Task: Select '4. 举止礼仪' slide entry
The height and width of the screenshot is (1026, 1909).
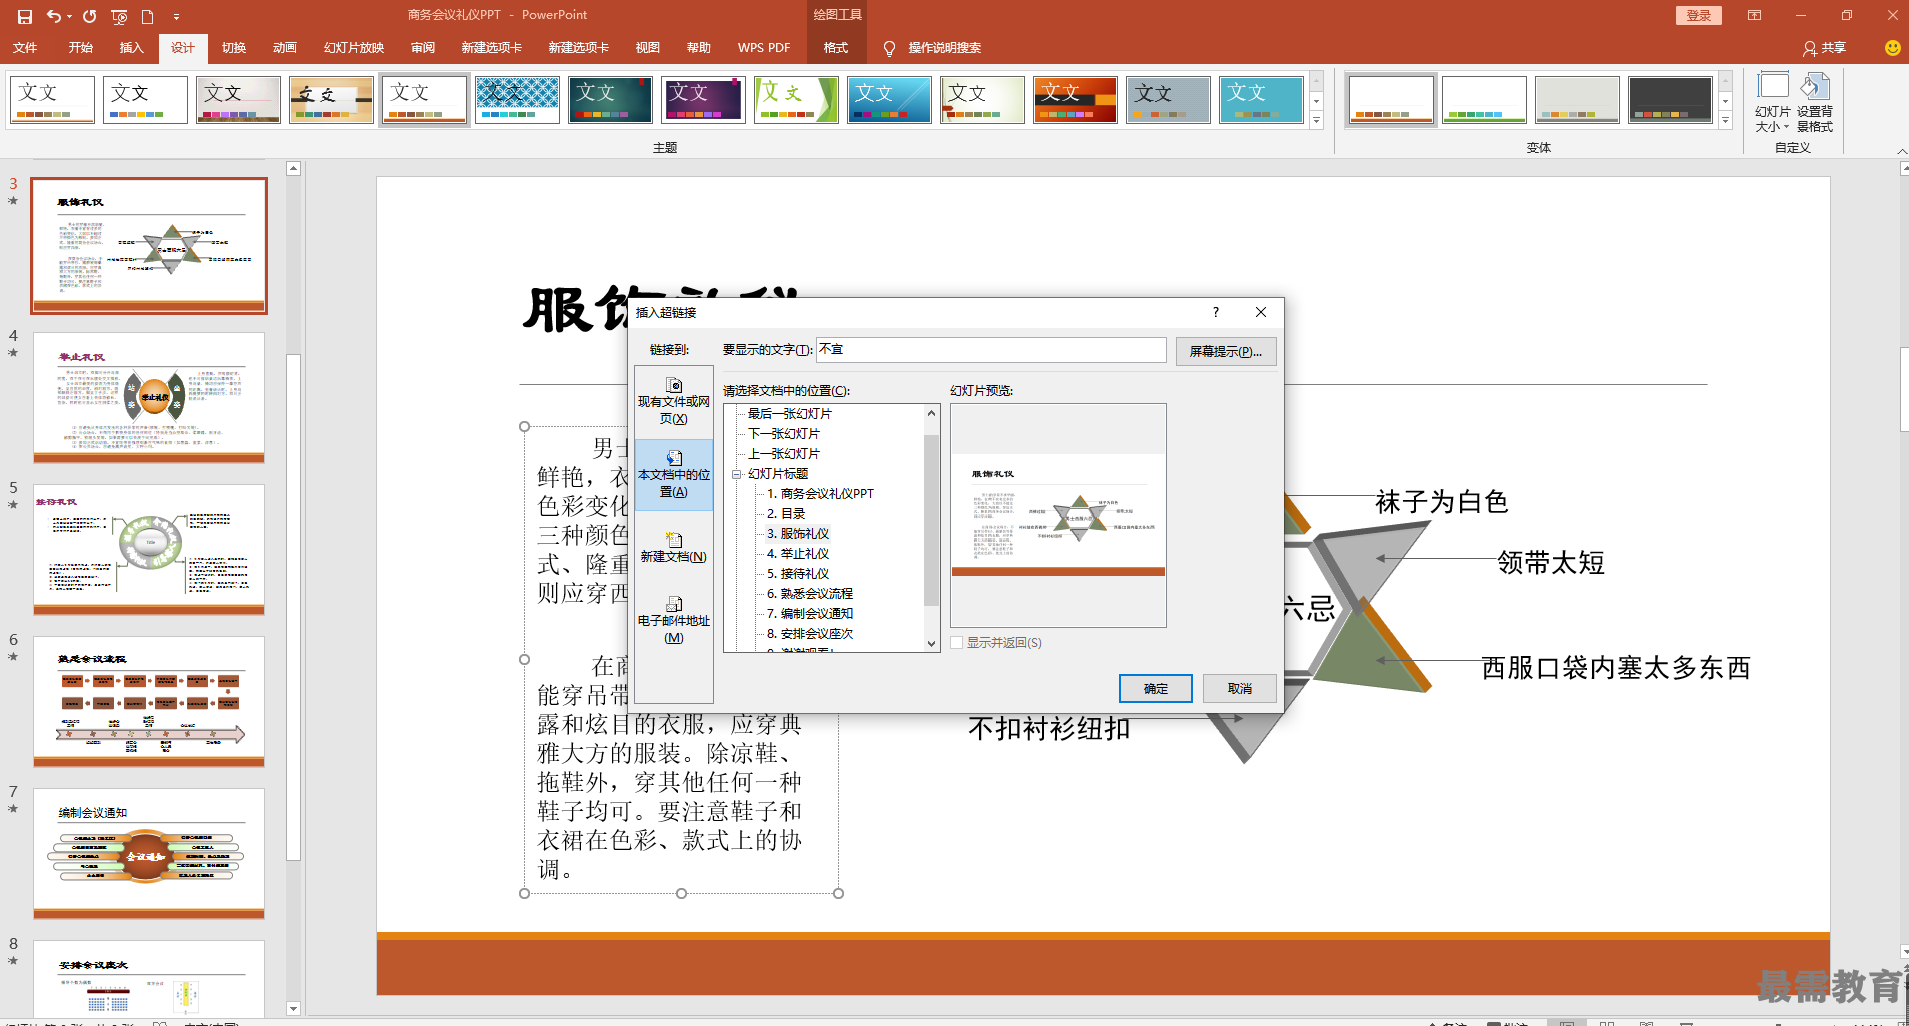Action: [798, 554]
